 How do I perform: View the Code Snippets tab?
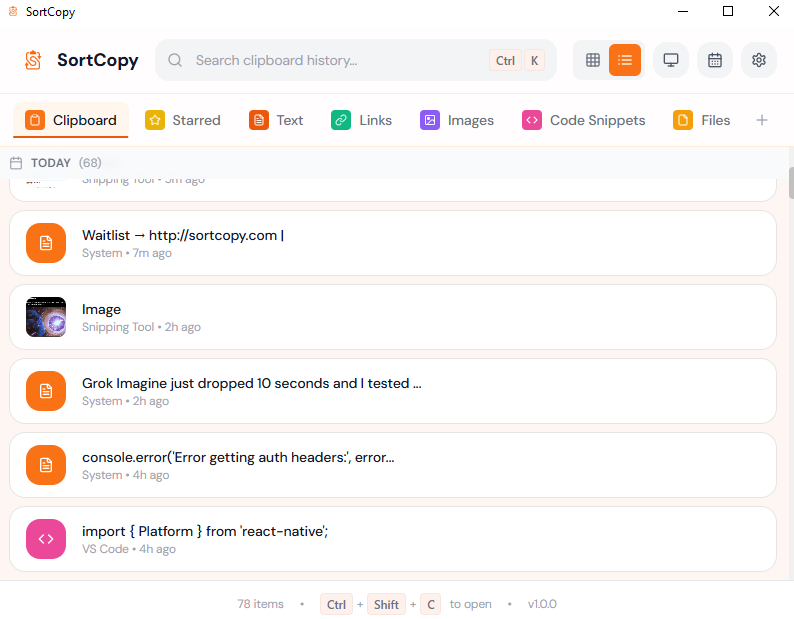[x=584, y=120]
